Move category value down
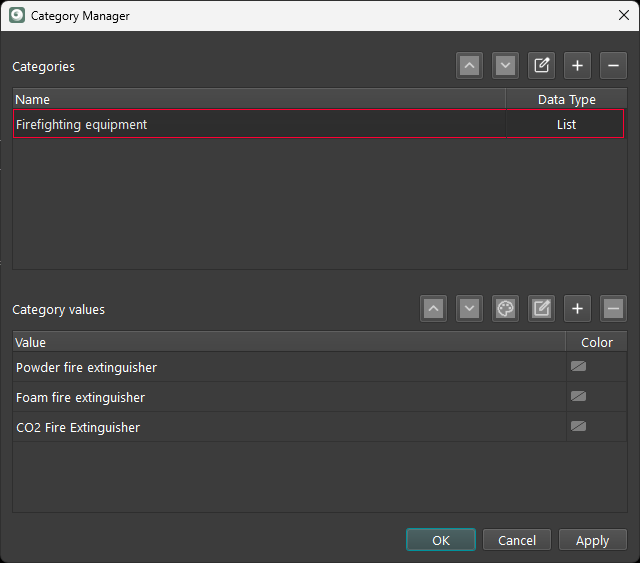The image size is (640, 563). pos(469,309)
